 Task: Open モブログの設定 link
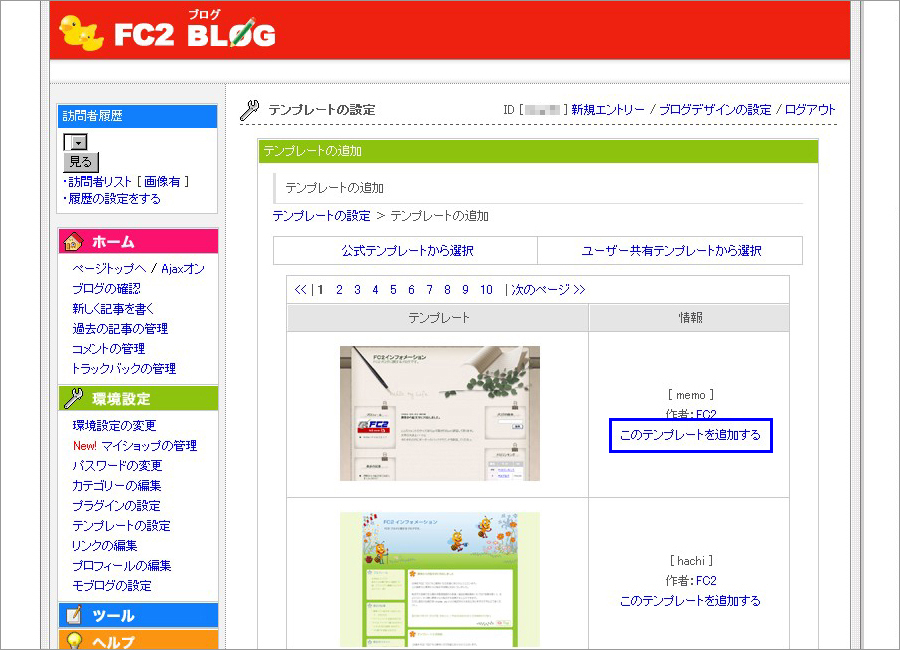pyautogui.click(x=112, y=586)
